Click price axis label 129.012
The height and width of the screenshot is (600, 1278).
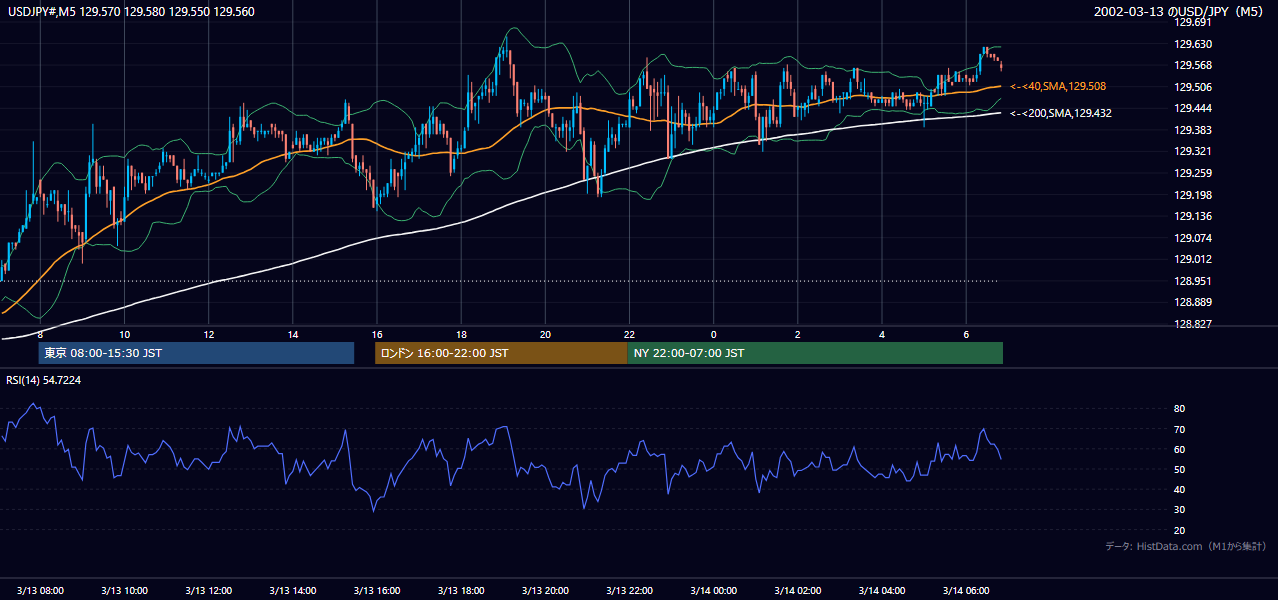(x=1193, y=260)
